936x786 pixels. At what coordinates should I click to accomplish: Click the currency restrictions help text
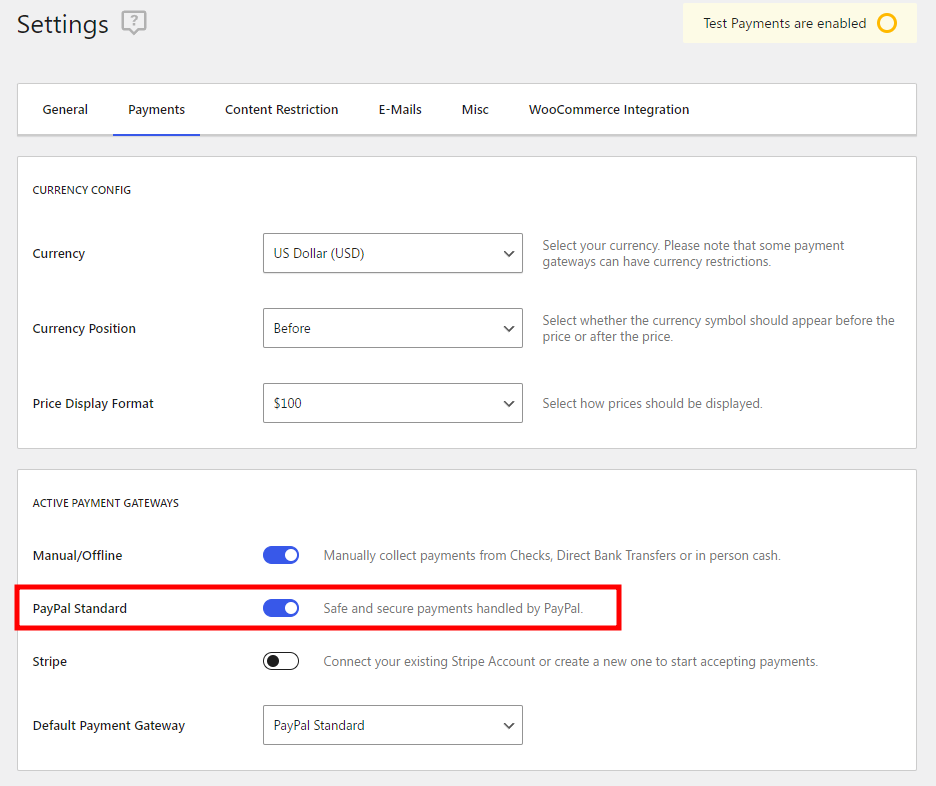tap(693, 254)
